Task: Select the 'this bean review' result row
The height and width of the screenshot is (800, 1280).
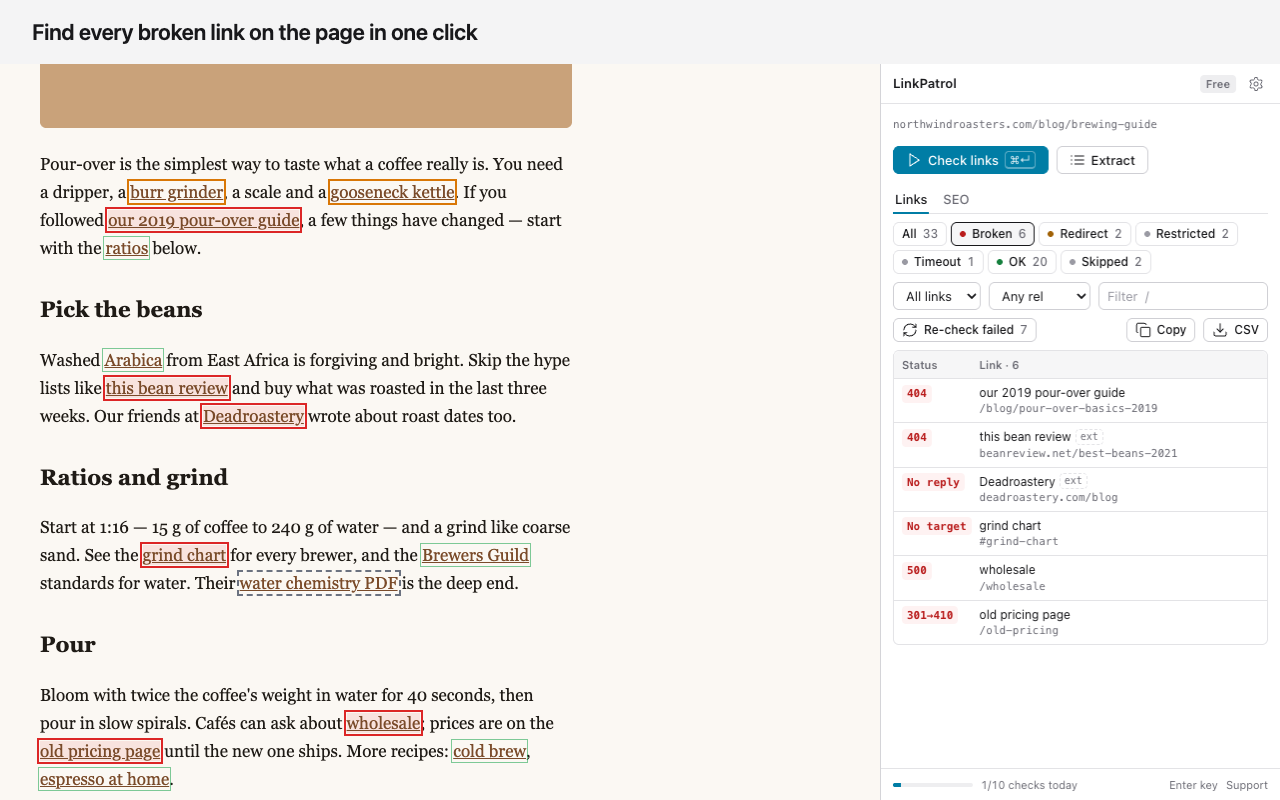Action: 1080,445
